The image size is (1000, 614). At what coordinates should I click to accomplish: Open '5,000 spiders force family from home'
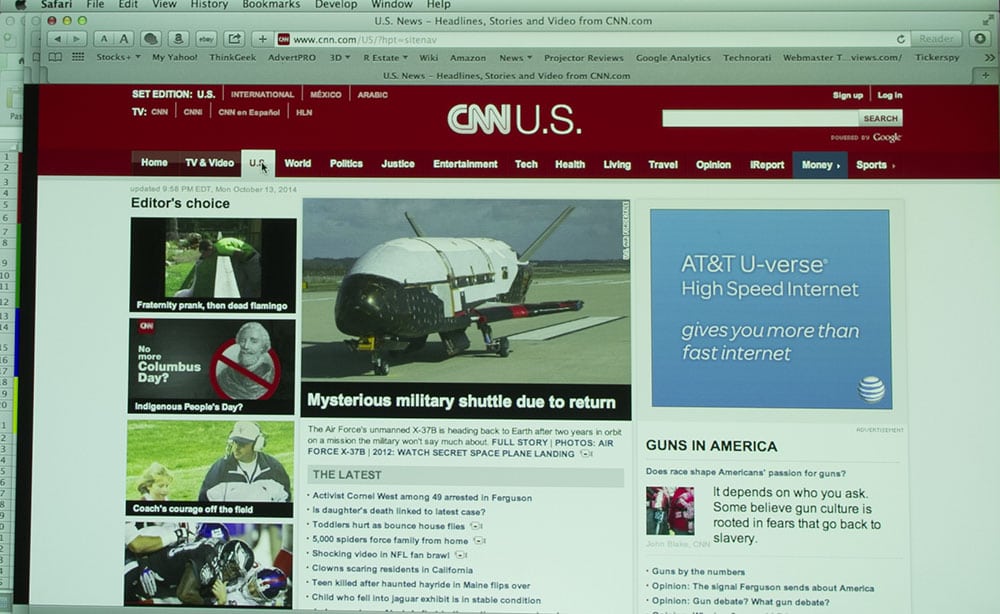(x=390, y=540)
